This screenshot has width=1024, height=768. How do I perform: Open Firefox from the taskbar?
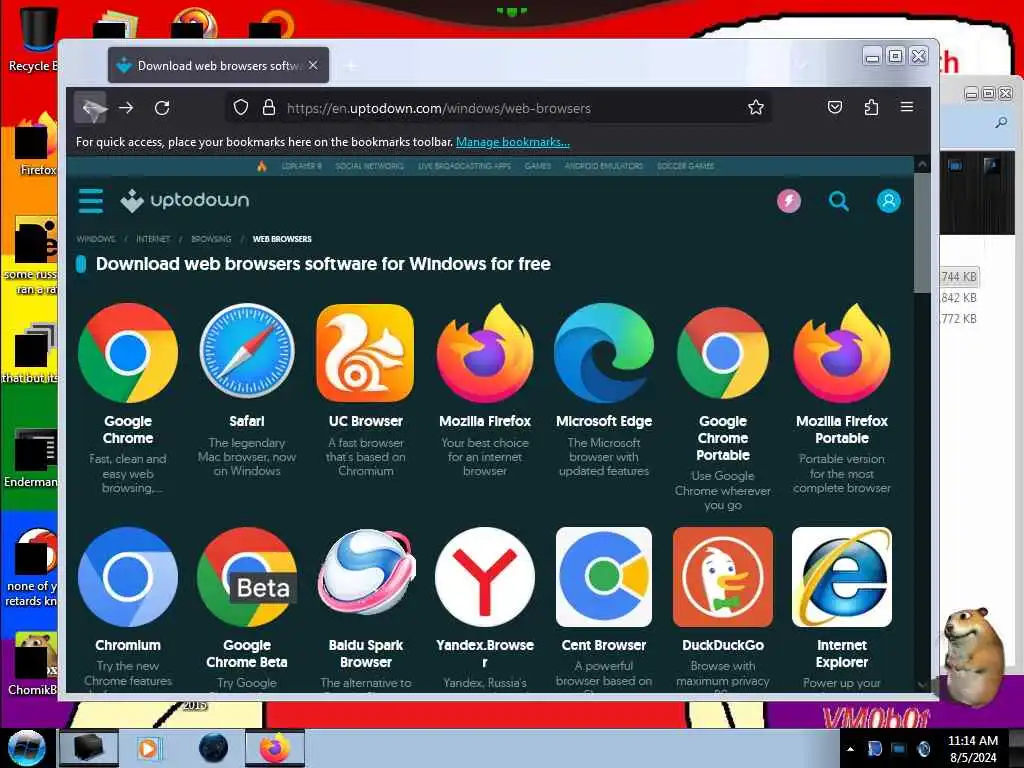tap(275, 748)
